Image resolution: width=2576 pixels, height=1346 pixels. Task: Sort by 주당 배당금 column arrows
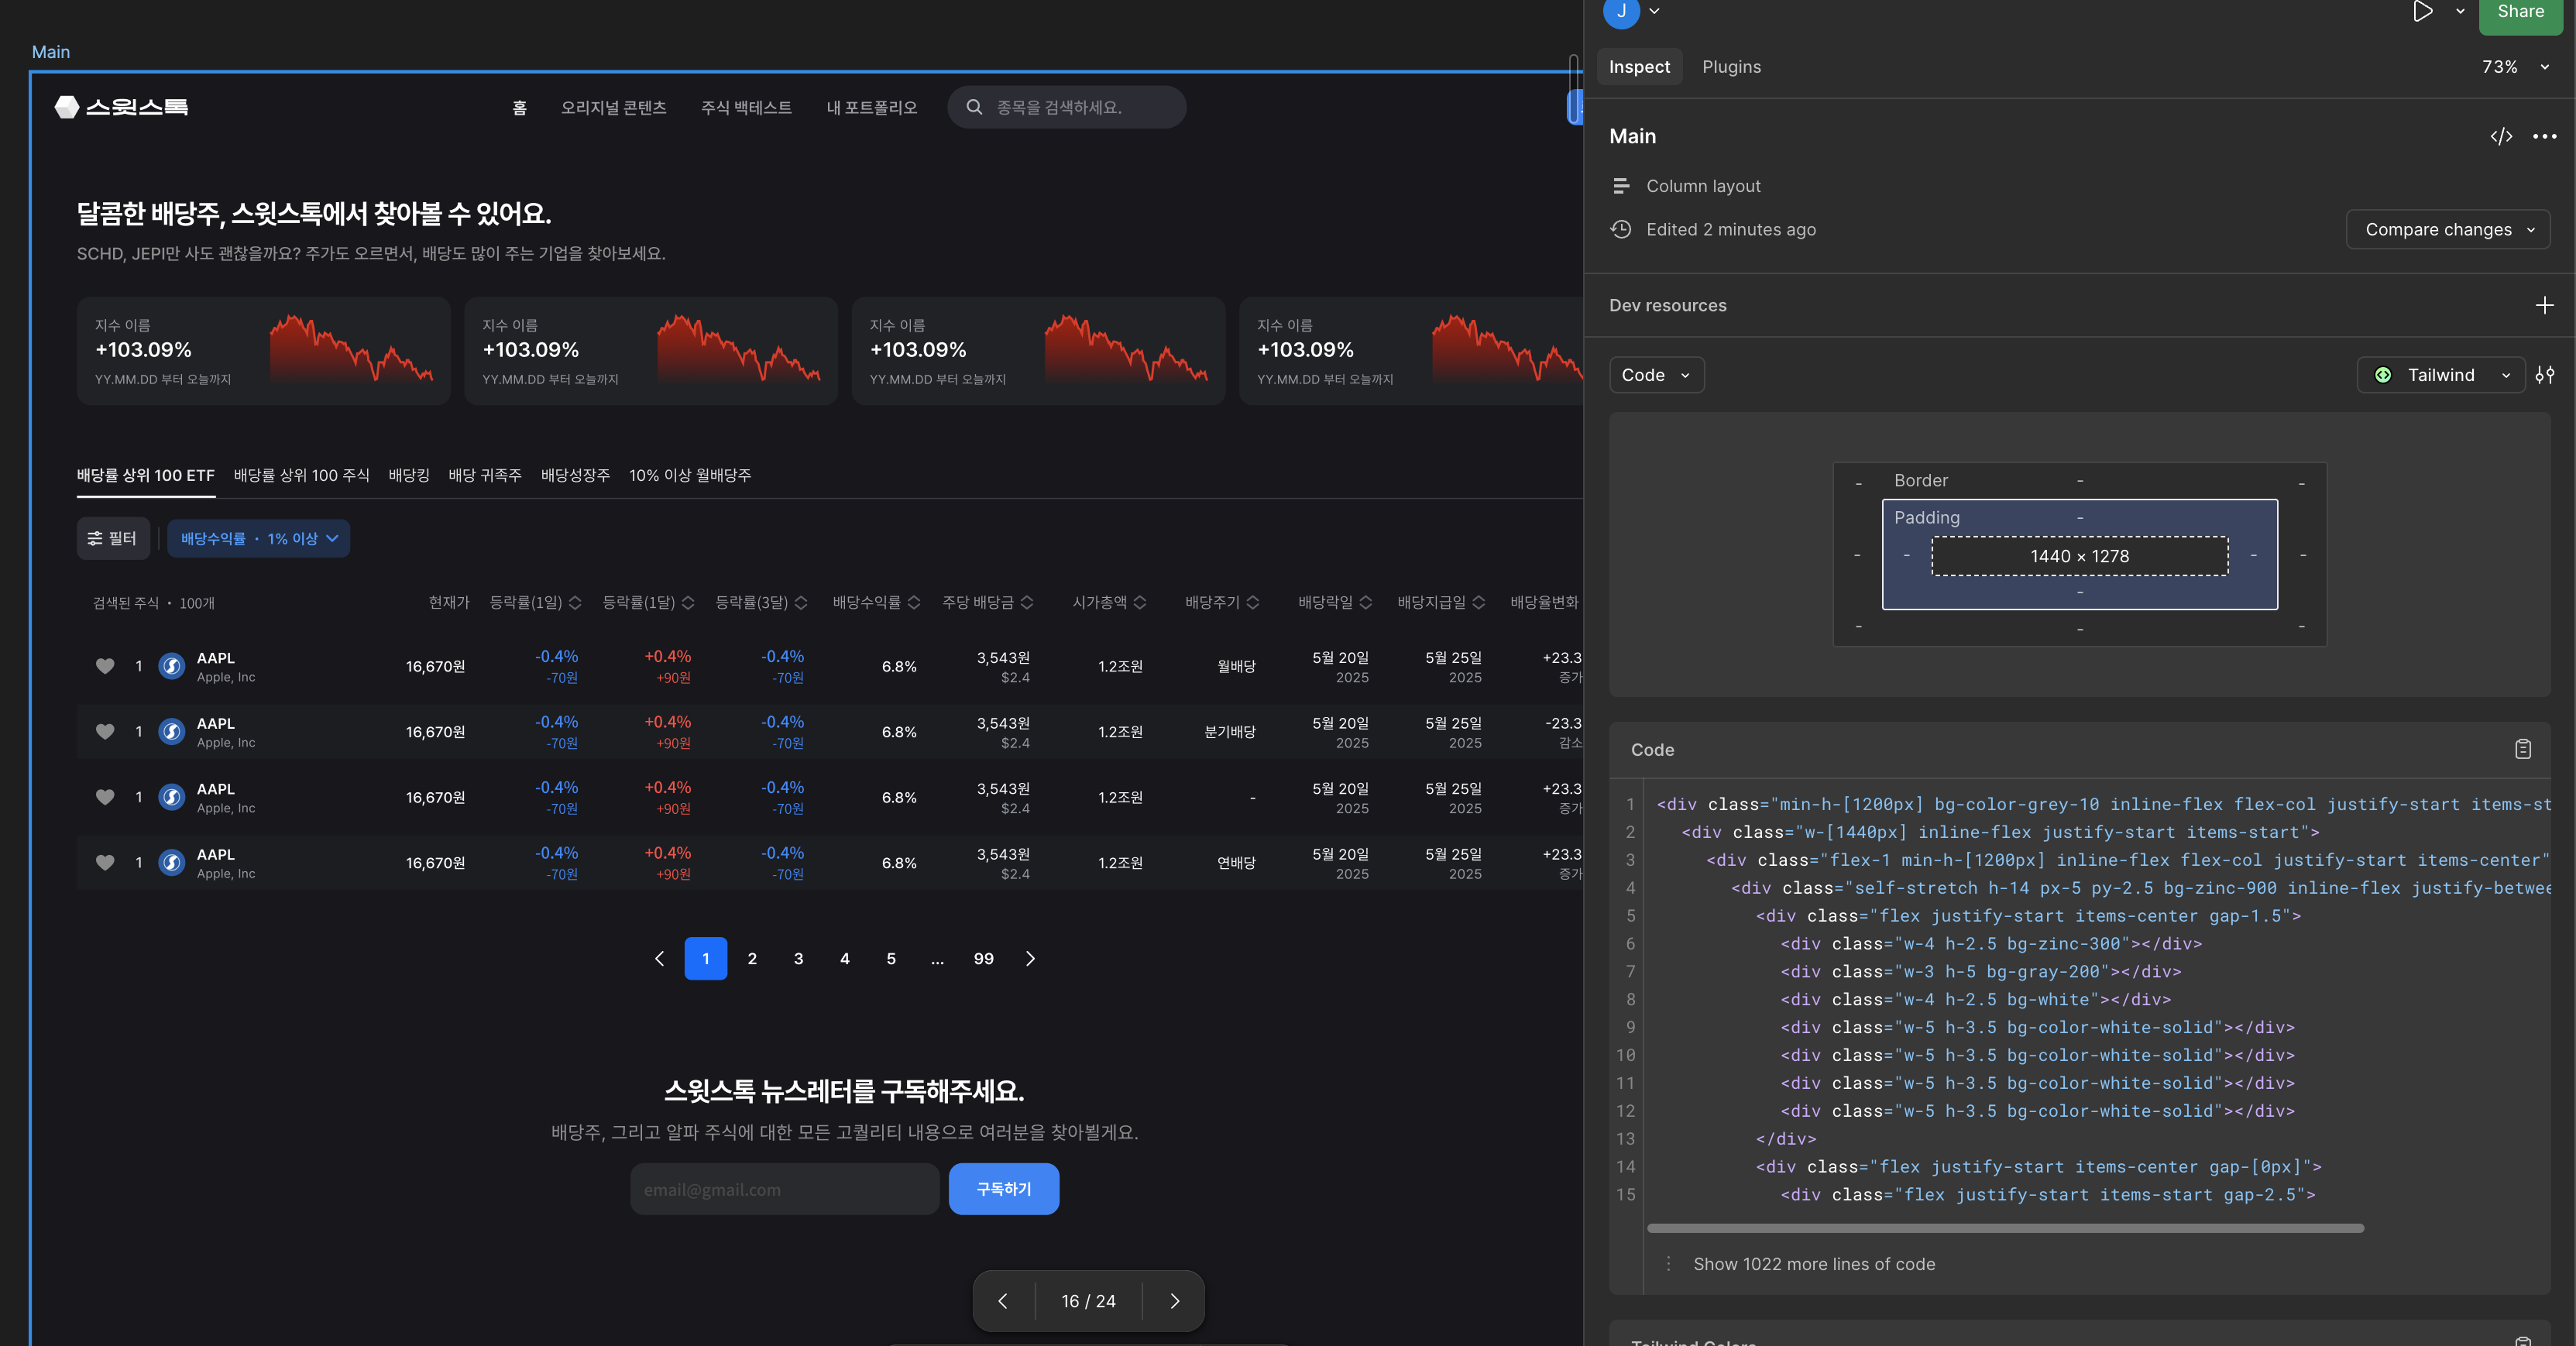click(x=1027, y=602)
